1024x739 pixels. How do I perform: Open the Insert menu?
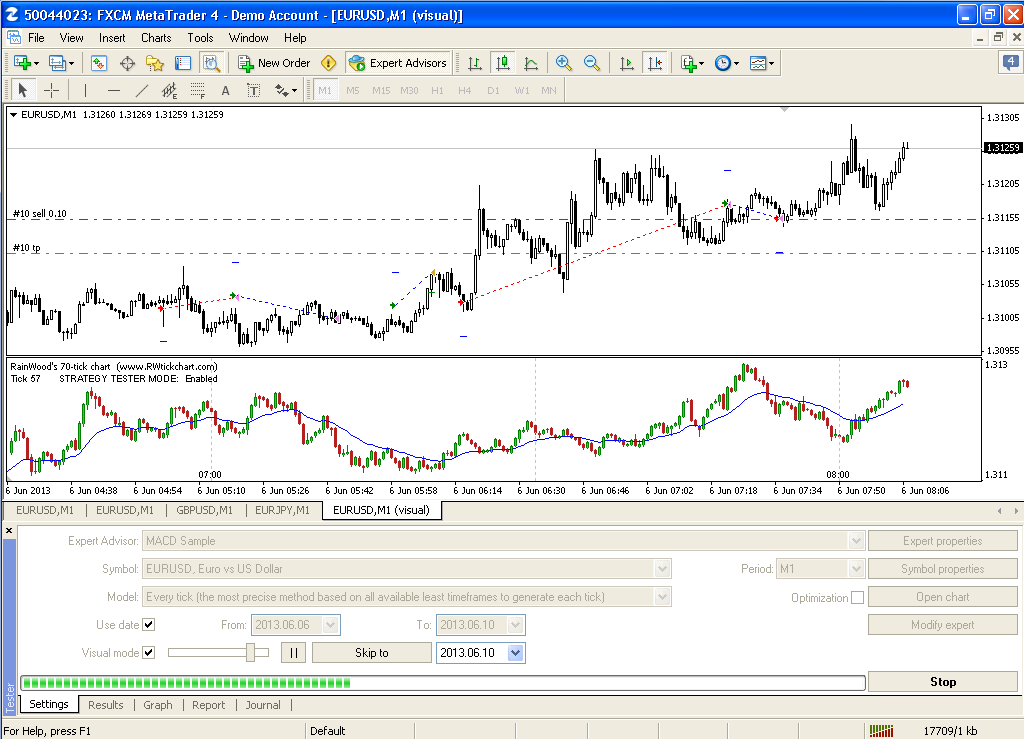(x=112, y=38)
